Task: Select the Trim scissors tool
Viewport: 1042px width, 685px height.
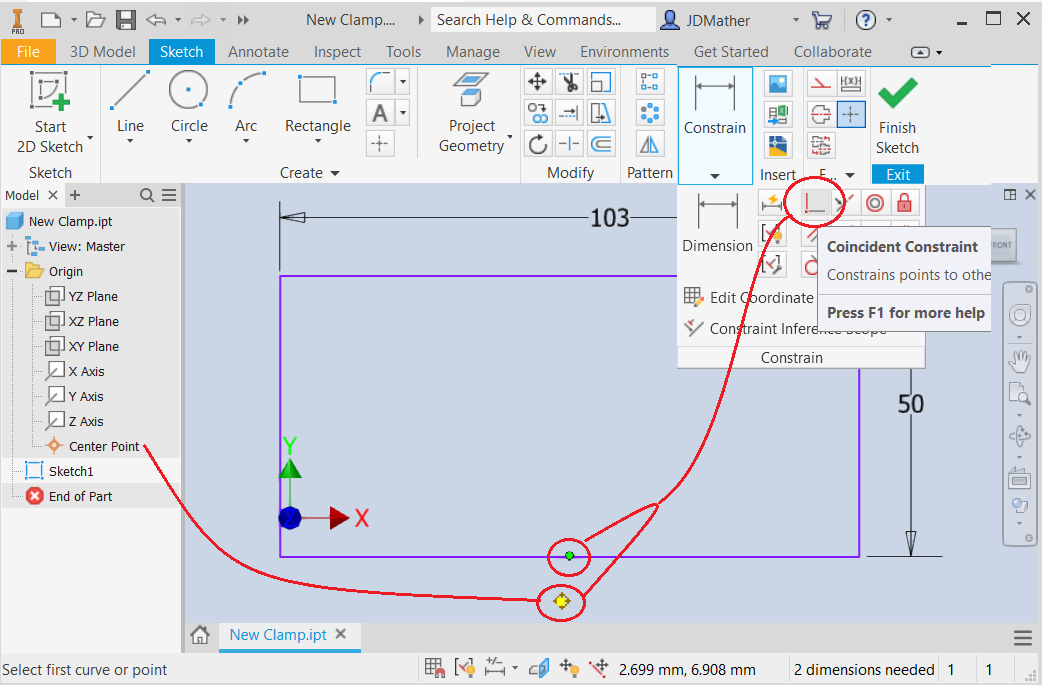Action: pos(570,82)
